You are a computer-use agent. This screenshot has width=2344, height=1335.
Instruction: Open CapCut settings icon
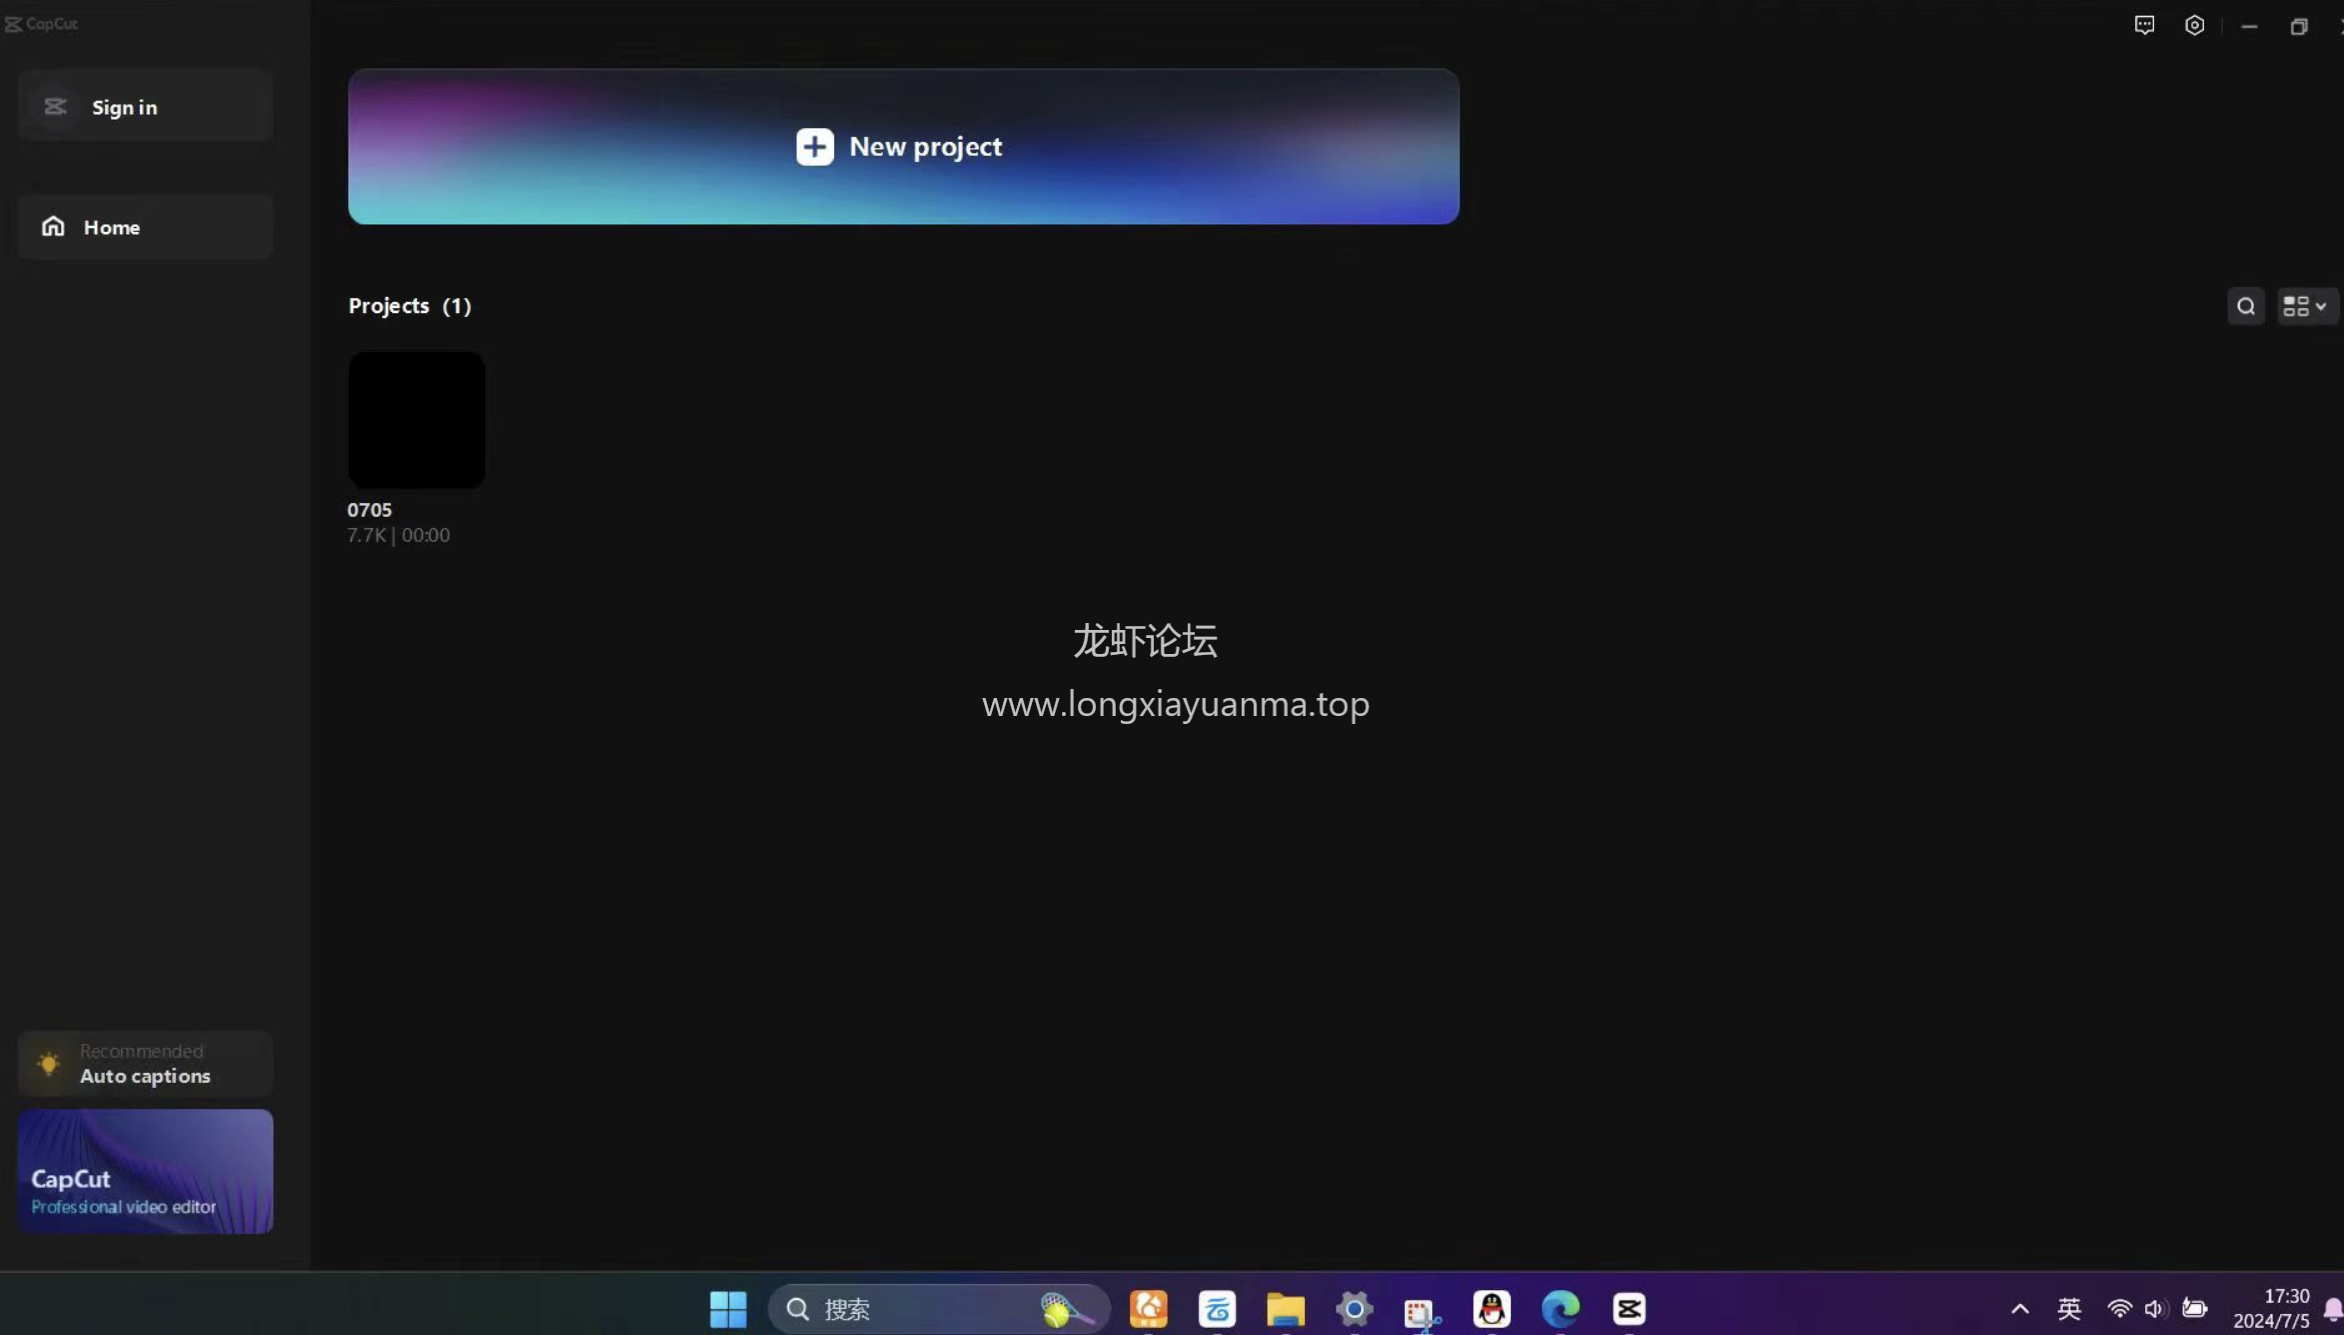pyautogui.click(x=2194, y=24)
